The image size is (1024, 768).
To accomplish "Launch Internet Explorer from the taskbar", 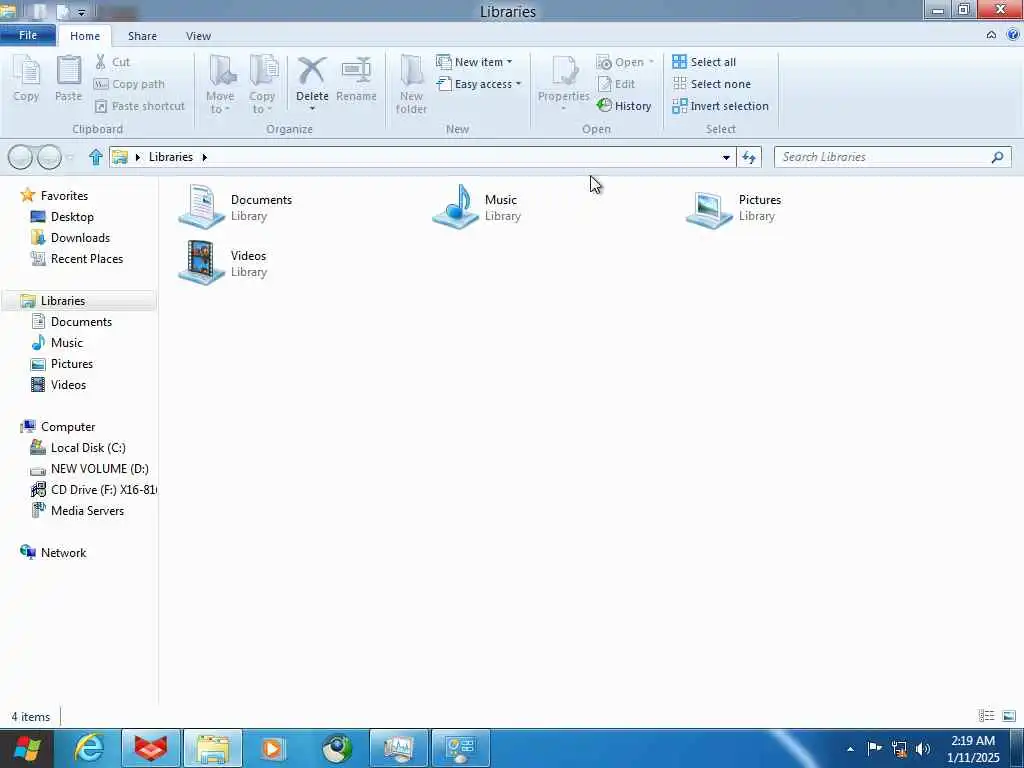I will click(89, 748).
